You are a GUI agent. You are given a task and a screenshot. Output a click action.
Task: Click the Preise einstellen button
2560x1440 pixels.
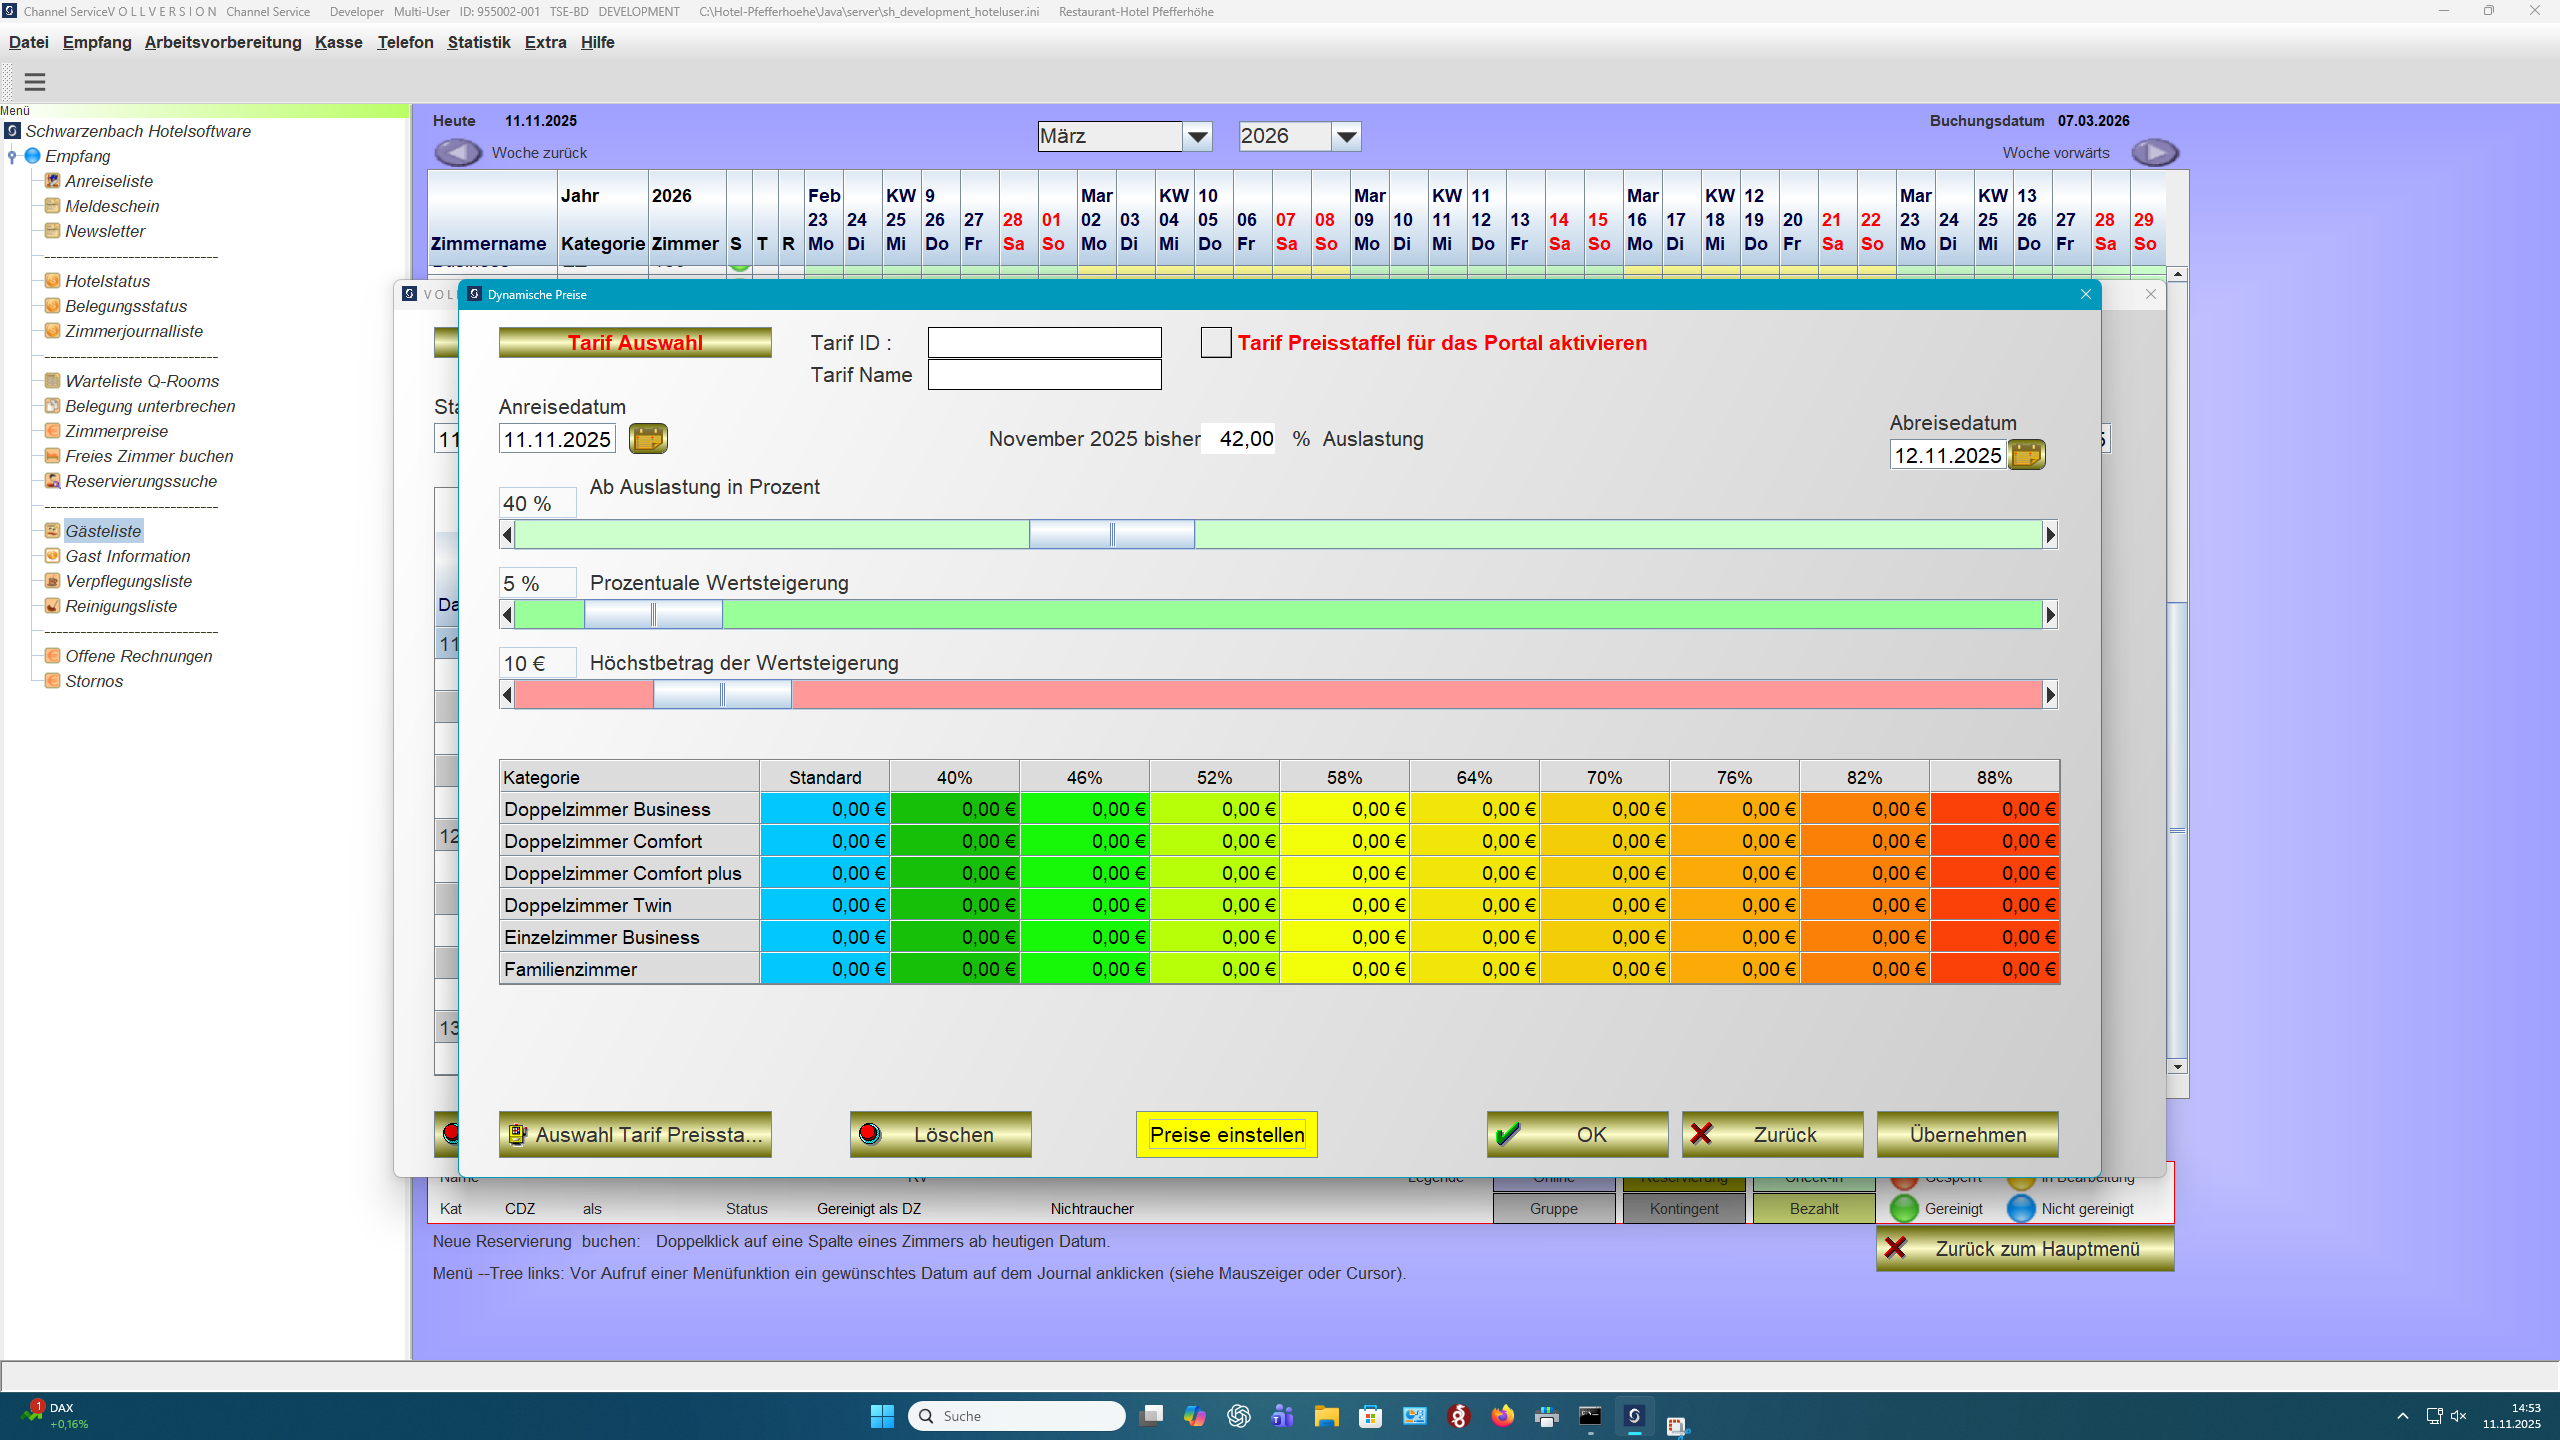click(x=1226, y=1134)
